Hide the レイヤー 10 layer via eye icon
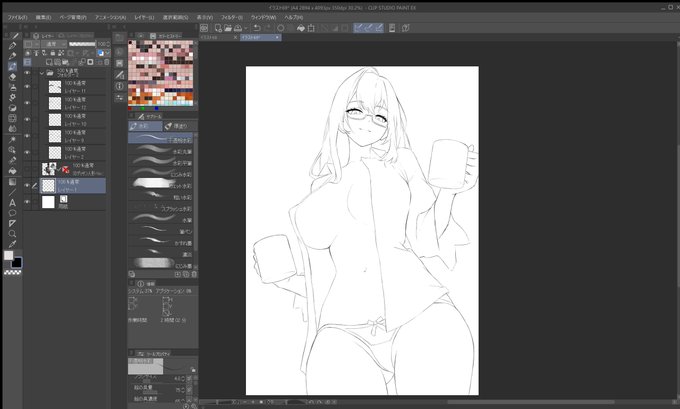 tap(27, 120)
